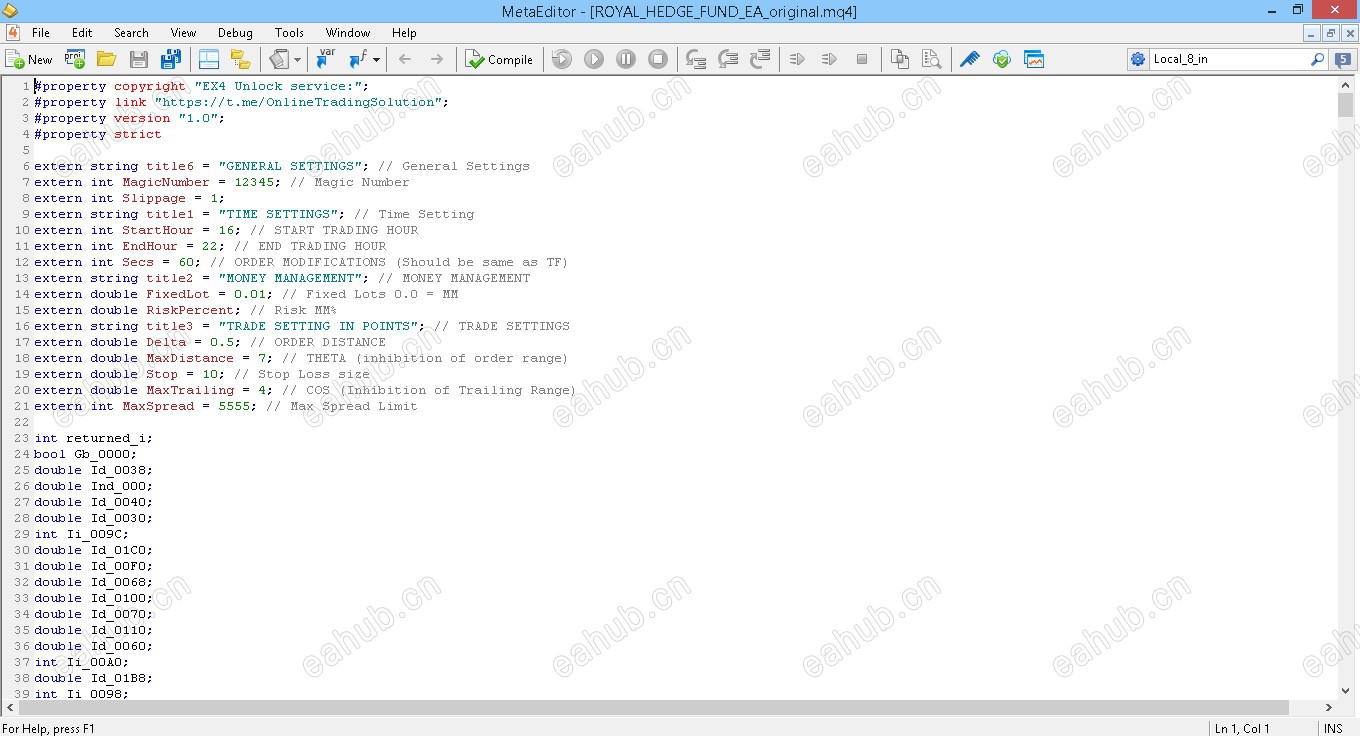Click the find in files magnifier document icon
This screenshot has height=736, width=1360.
point(931,59)
